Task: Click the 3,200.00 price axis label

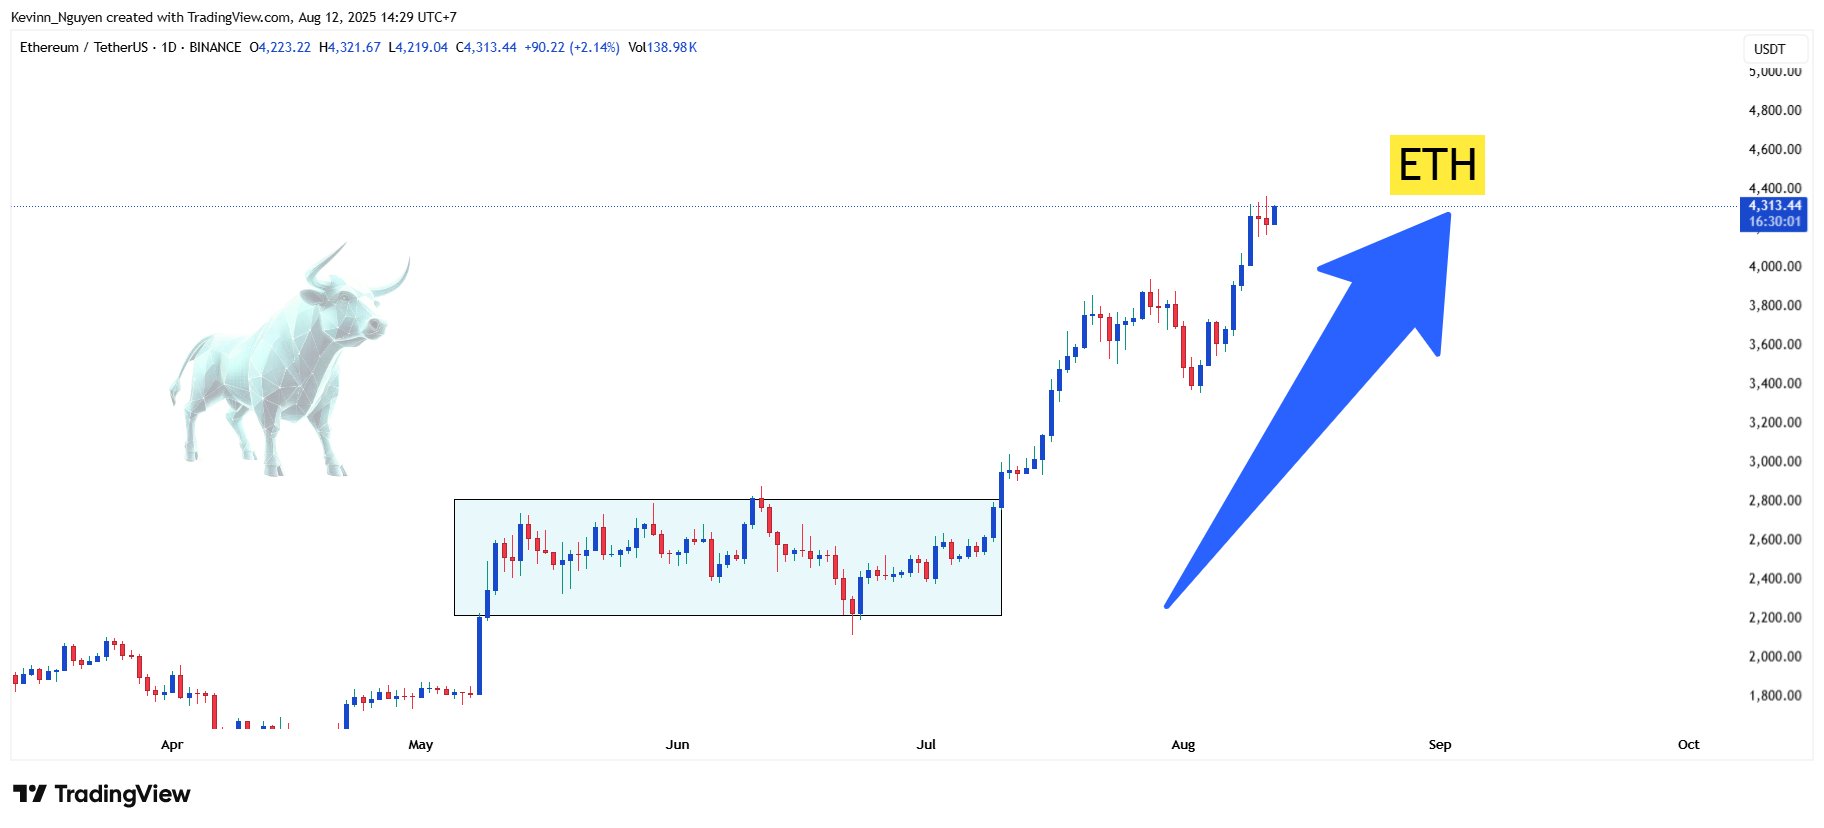Action: pyautogui.click(x=1775, y=422)
